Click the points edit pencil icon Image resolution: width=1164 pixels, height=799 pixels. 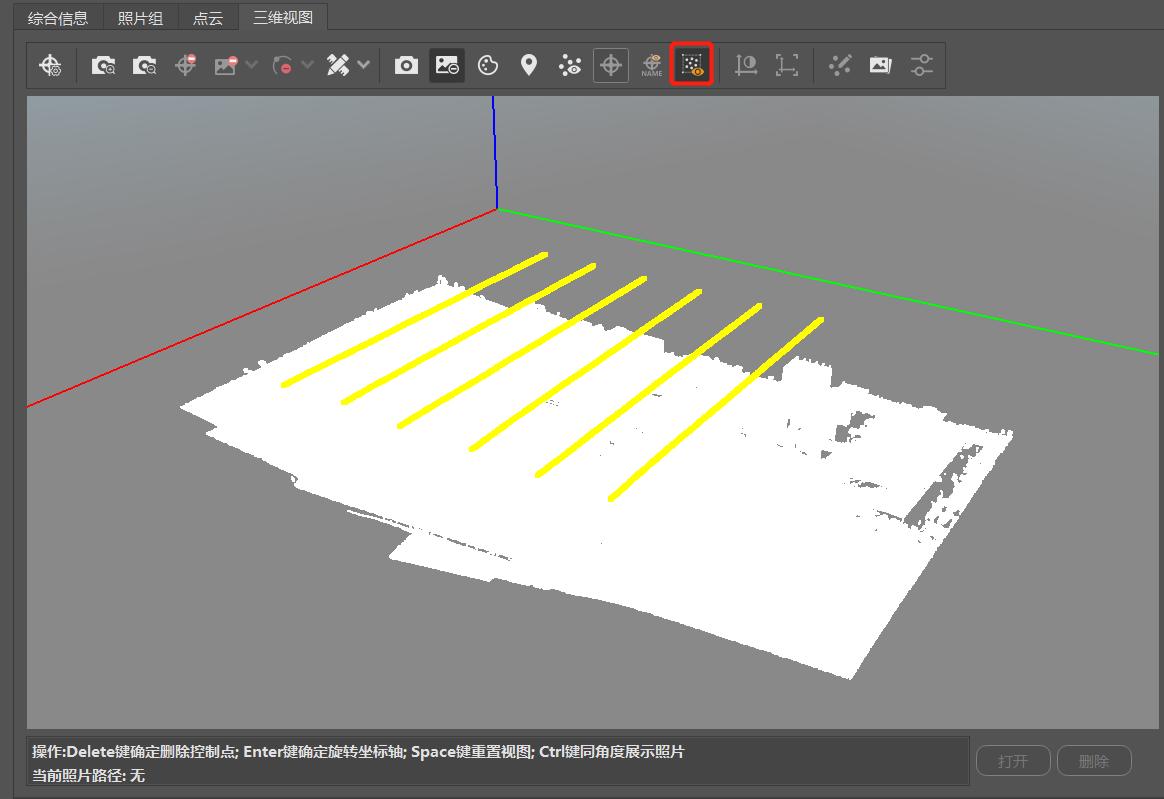pos(840,65)
